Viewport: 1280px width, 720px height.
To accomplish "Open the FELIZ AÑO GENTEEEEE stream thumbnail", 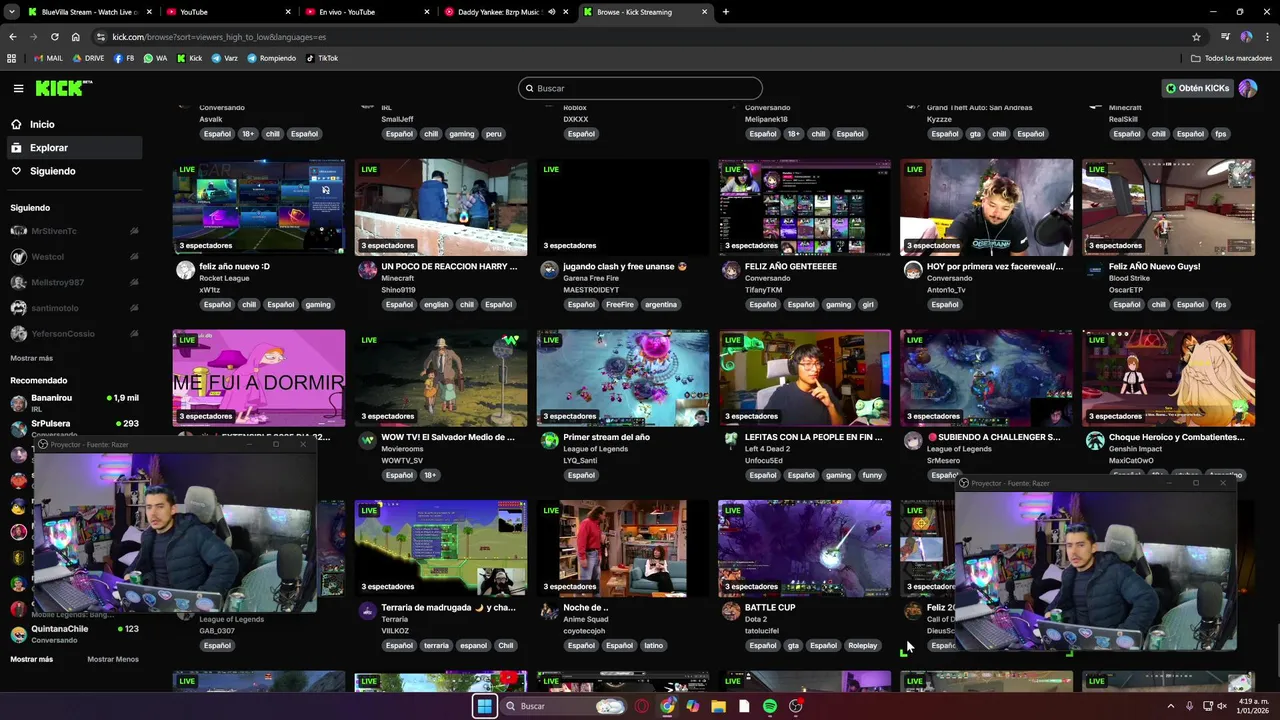I will 805,207.
